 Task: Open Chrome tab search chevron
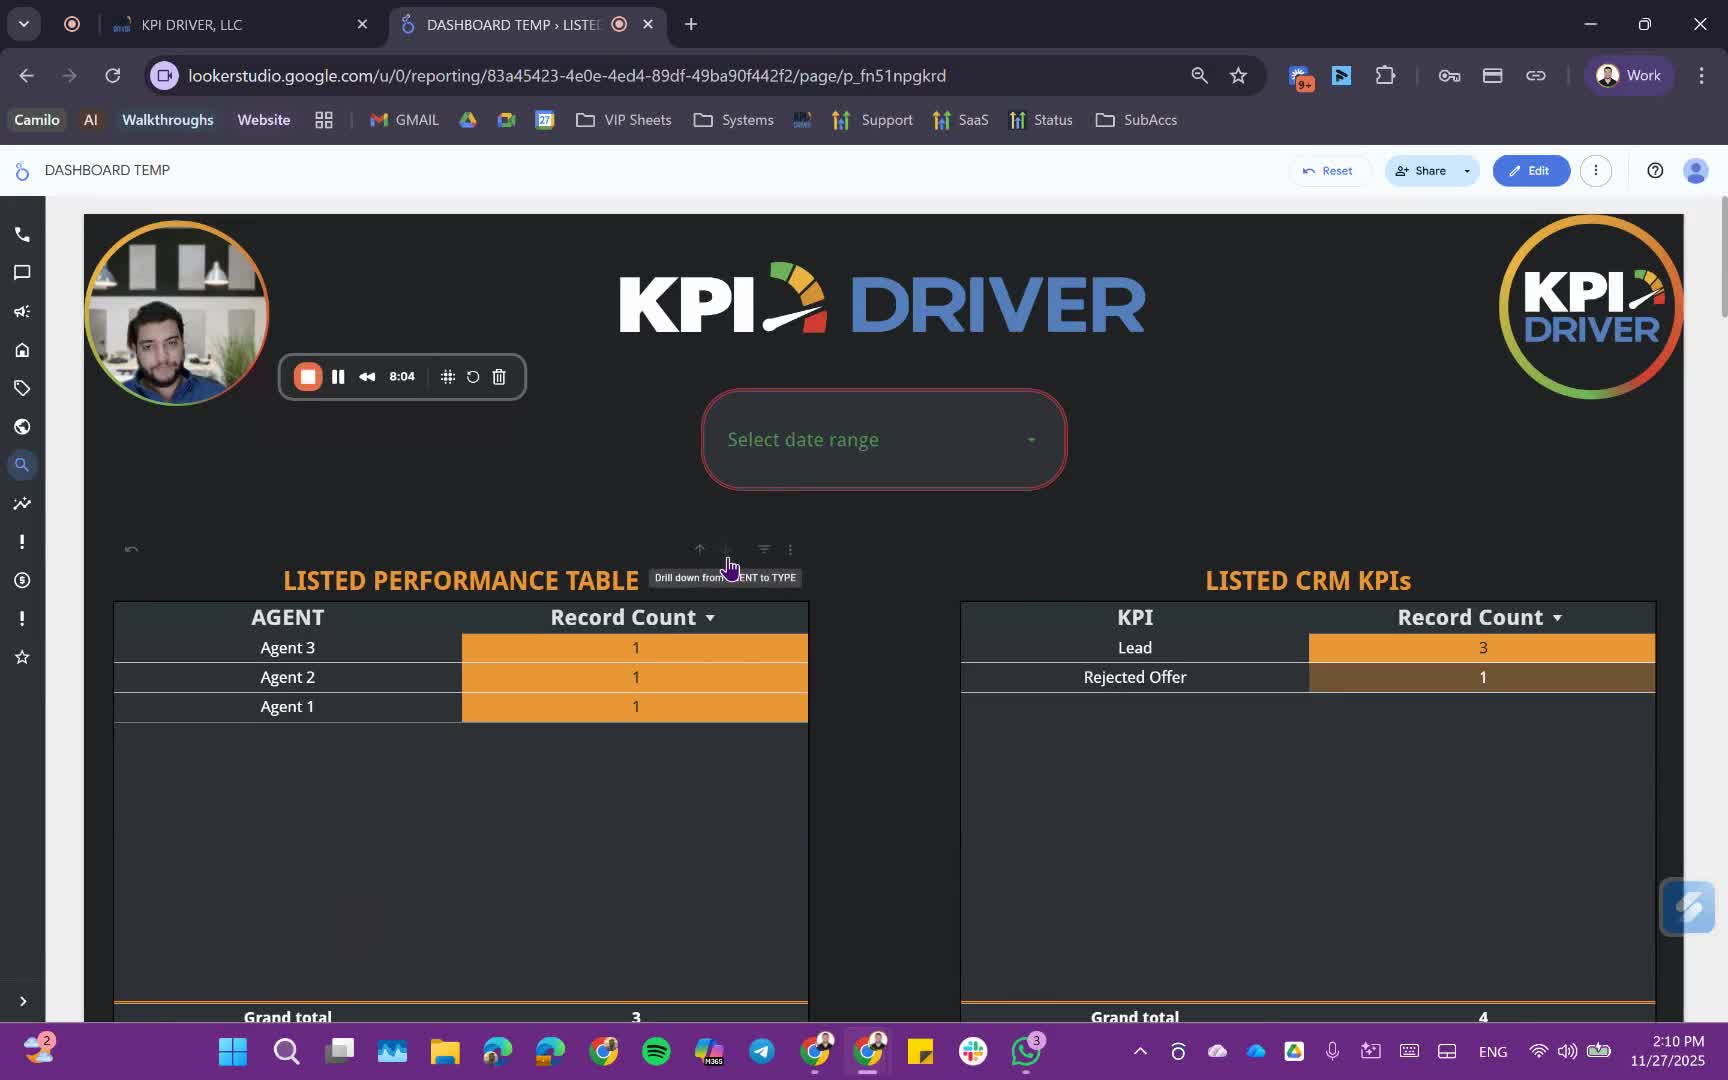tap(23, 24)
